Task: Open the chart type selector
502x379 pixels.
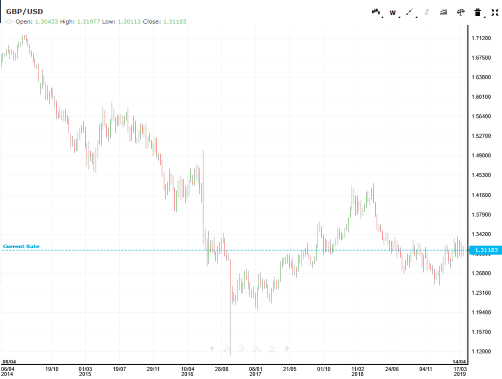Action: coord(376,12)
